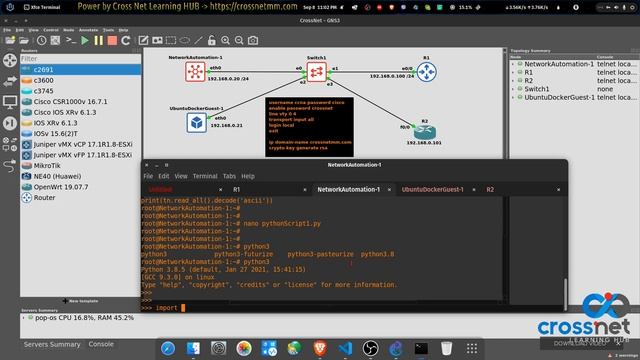Browse routers category in device sidebar

coord(10,60)
